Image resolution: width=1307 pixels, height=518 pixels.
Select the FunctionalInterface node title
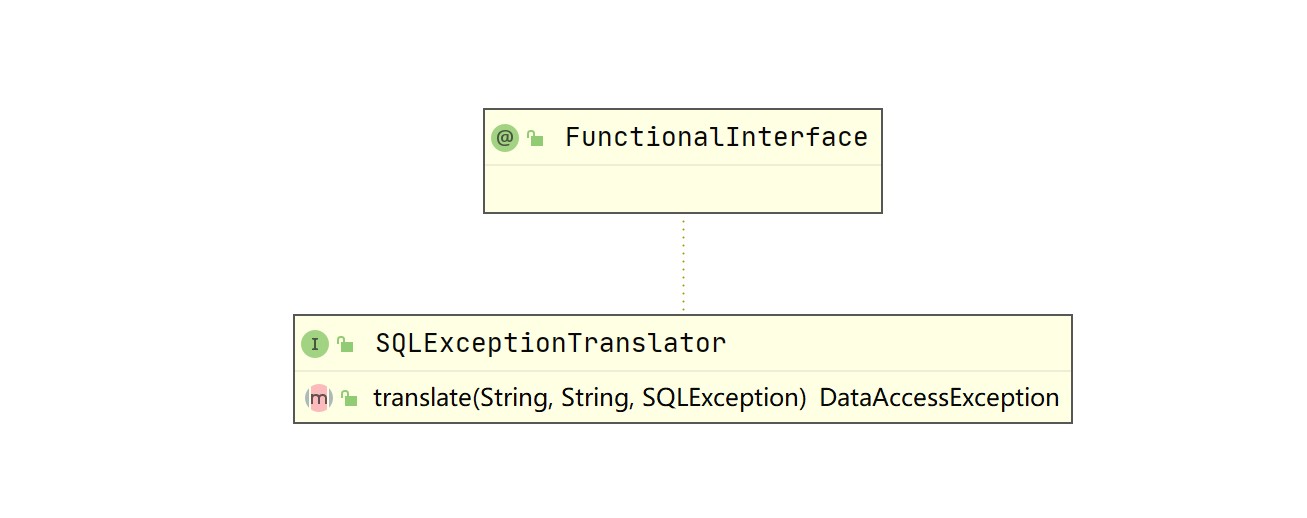[x=716, y=138]
